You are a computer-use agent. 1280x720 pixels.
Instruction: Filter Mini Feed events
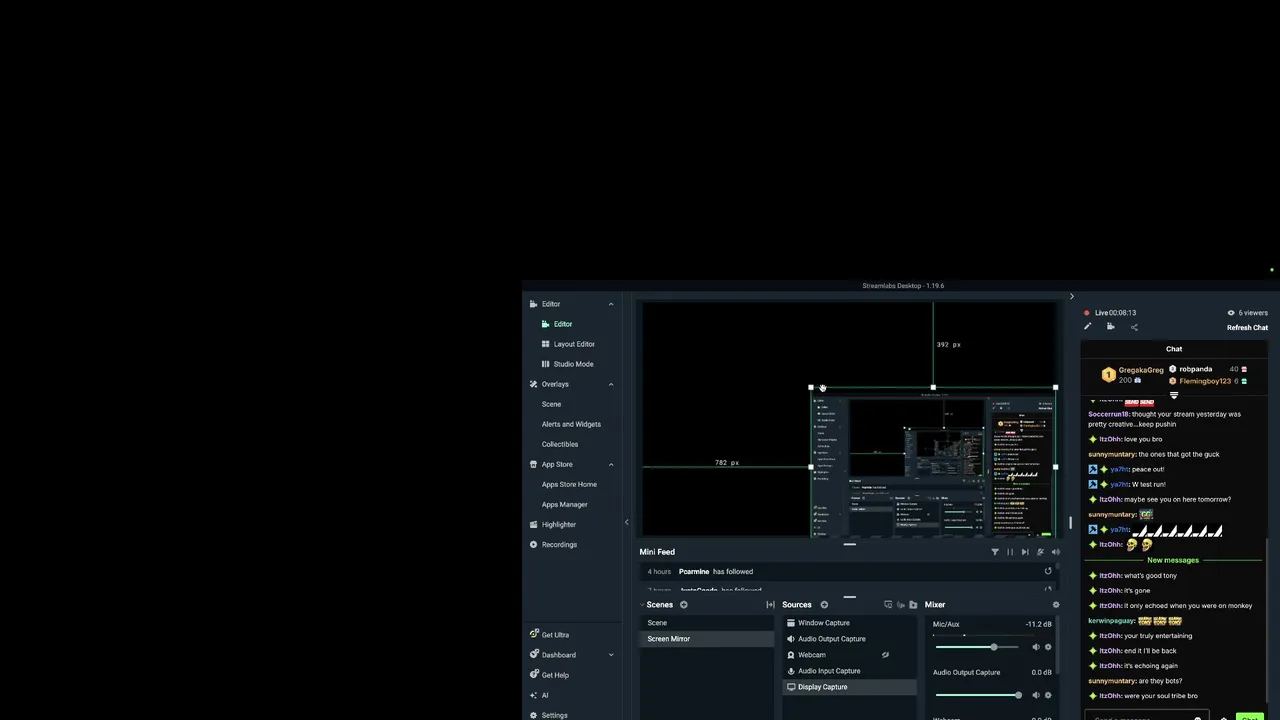994,552
